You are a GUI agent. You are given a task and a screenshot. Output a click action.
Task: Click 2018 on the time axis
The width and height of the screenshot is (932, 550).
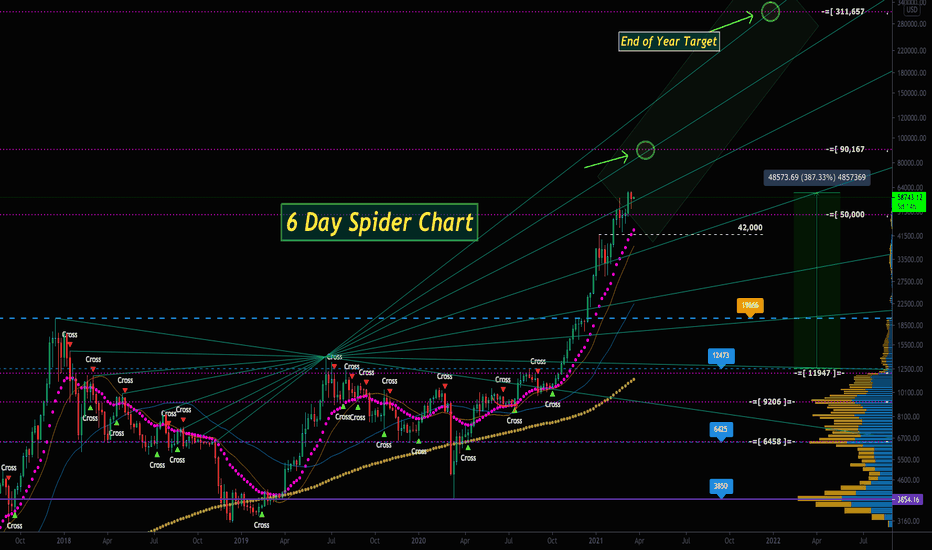[64, 540]
